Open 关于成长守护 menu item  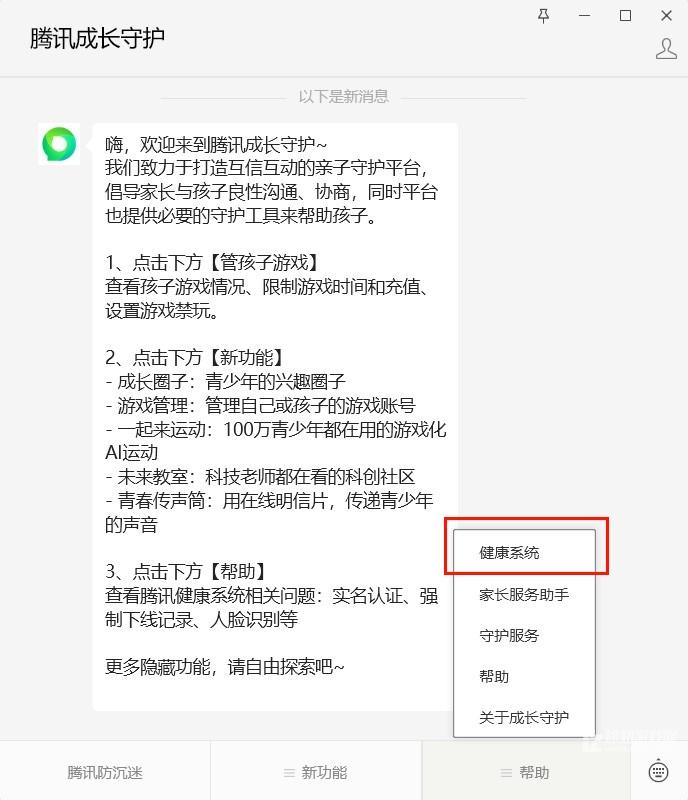click(524, 717)
